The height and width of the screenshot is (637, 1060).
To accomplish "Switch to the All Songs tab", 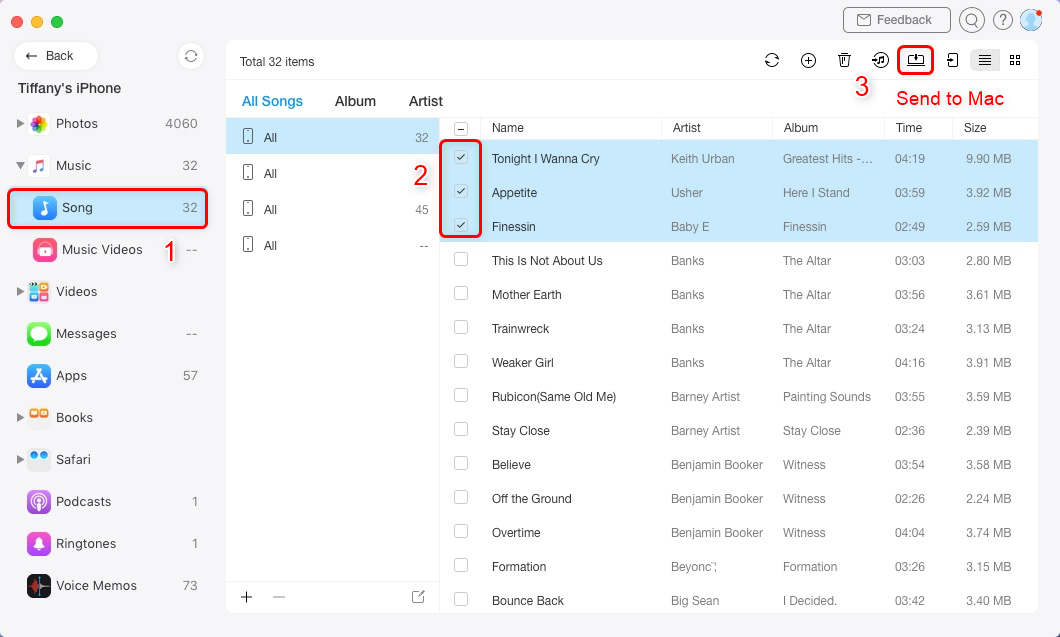I will [272, 101].
